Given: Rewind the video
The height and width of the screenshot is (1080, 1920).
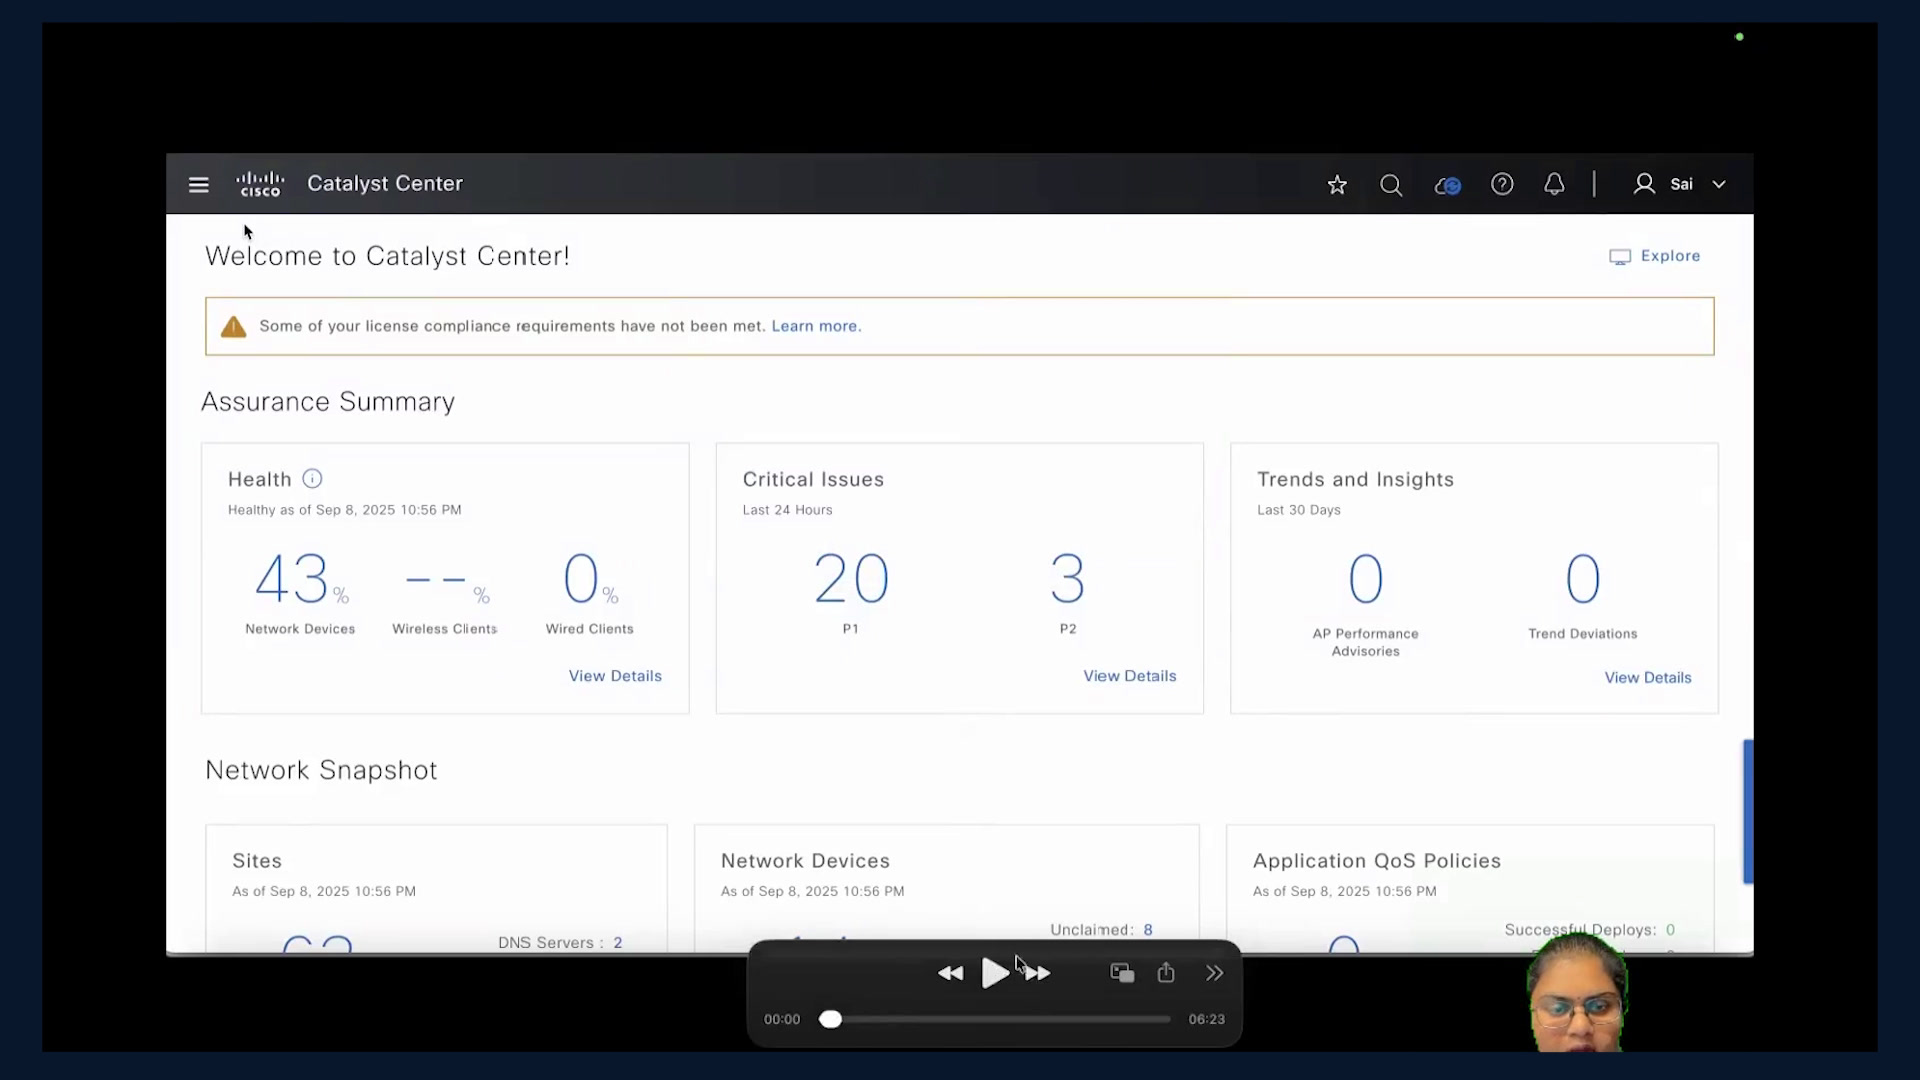Looking at the screenshot, I should (x=950, y=973).
